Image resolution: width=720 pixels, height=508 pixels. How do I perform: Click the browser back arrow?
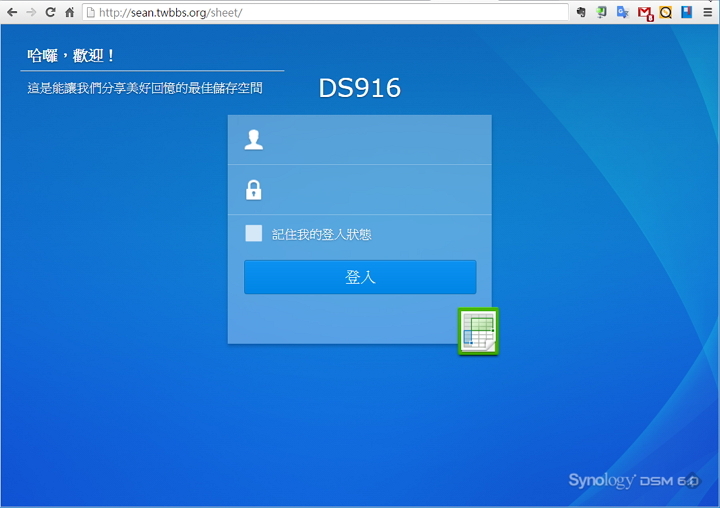click(x=12, y=12)
